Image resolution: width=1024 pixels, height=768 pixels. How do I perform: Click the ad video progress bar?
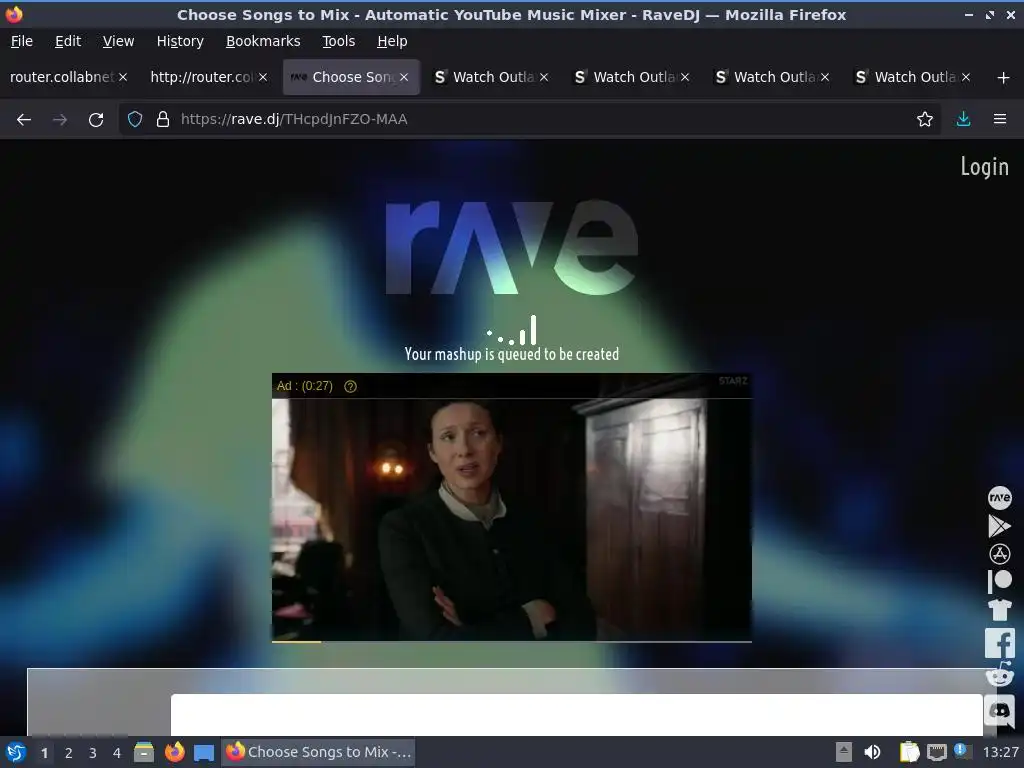point(511,641)
